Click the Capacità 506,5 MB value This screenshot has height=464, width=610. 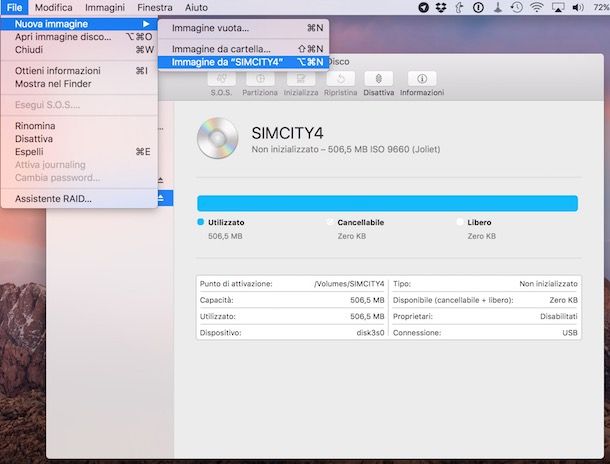[x=367, y=300]
